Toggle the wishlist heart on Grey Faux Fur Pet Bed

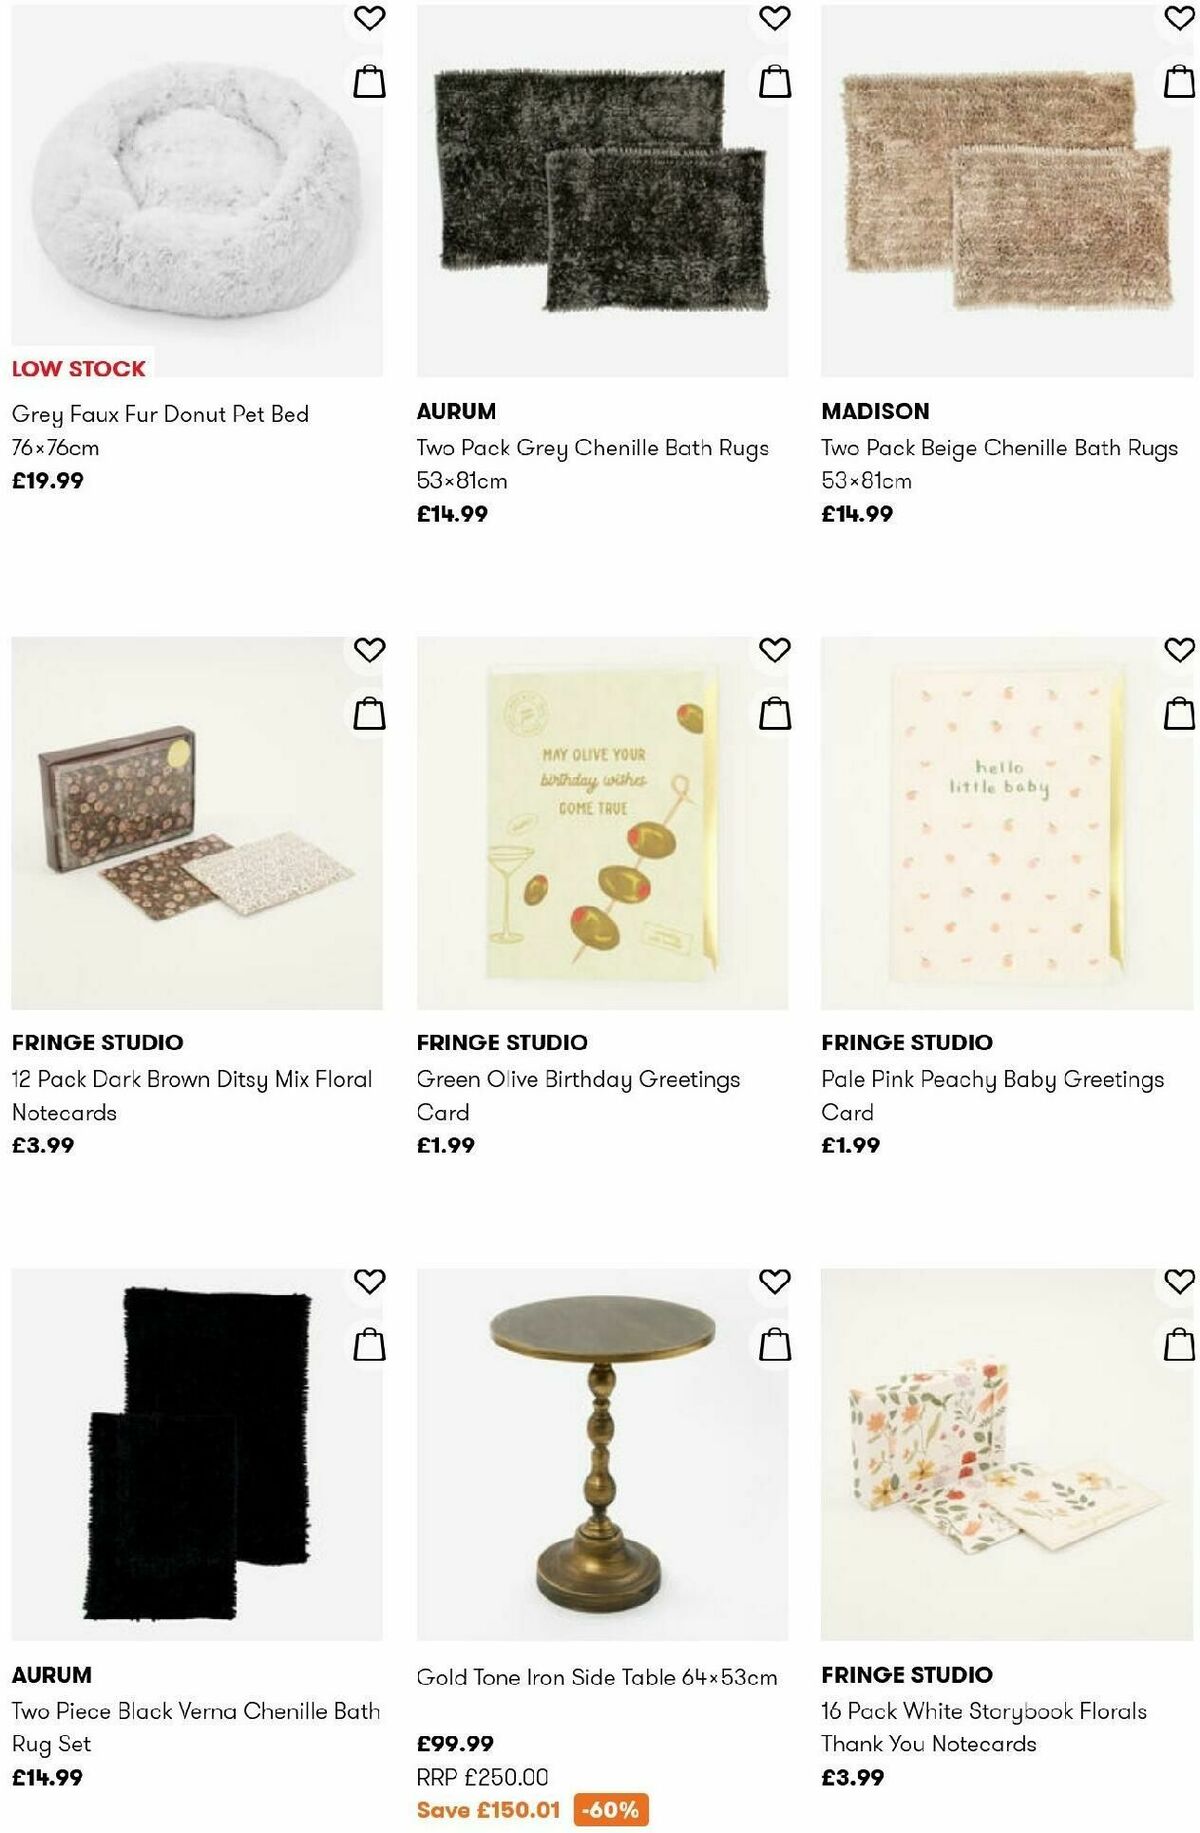369,17
